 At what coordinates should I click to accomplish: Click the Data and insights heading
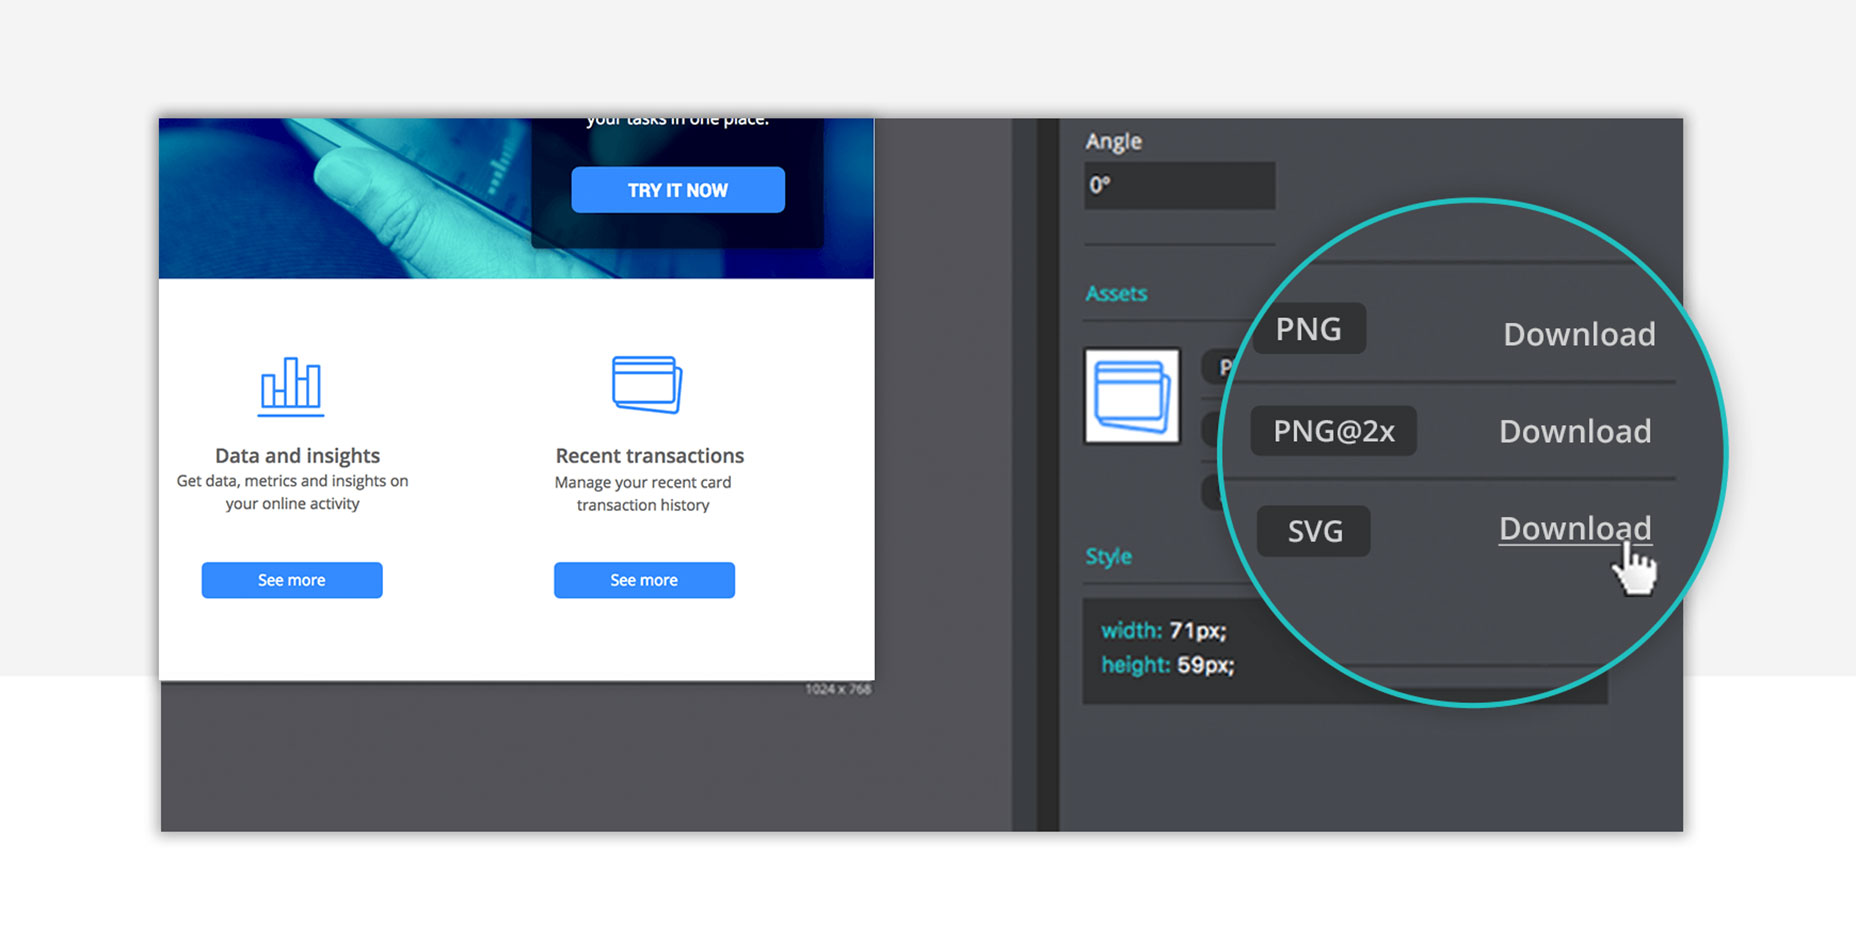297,456
